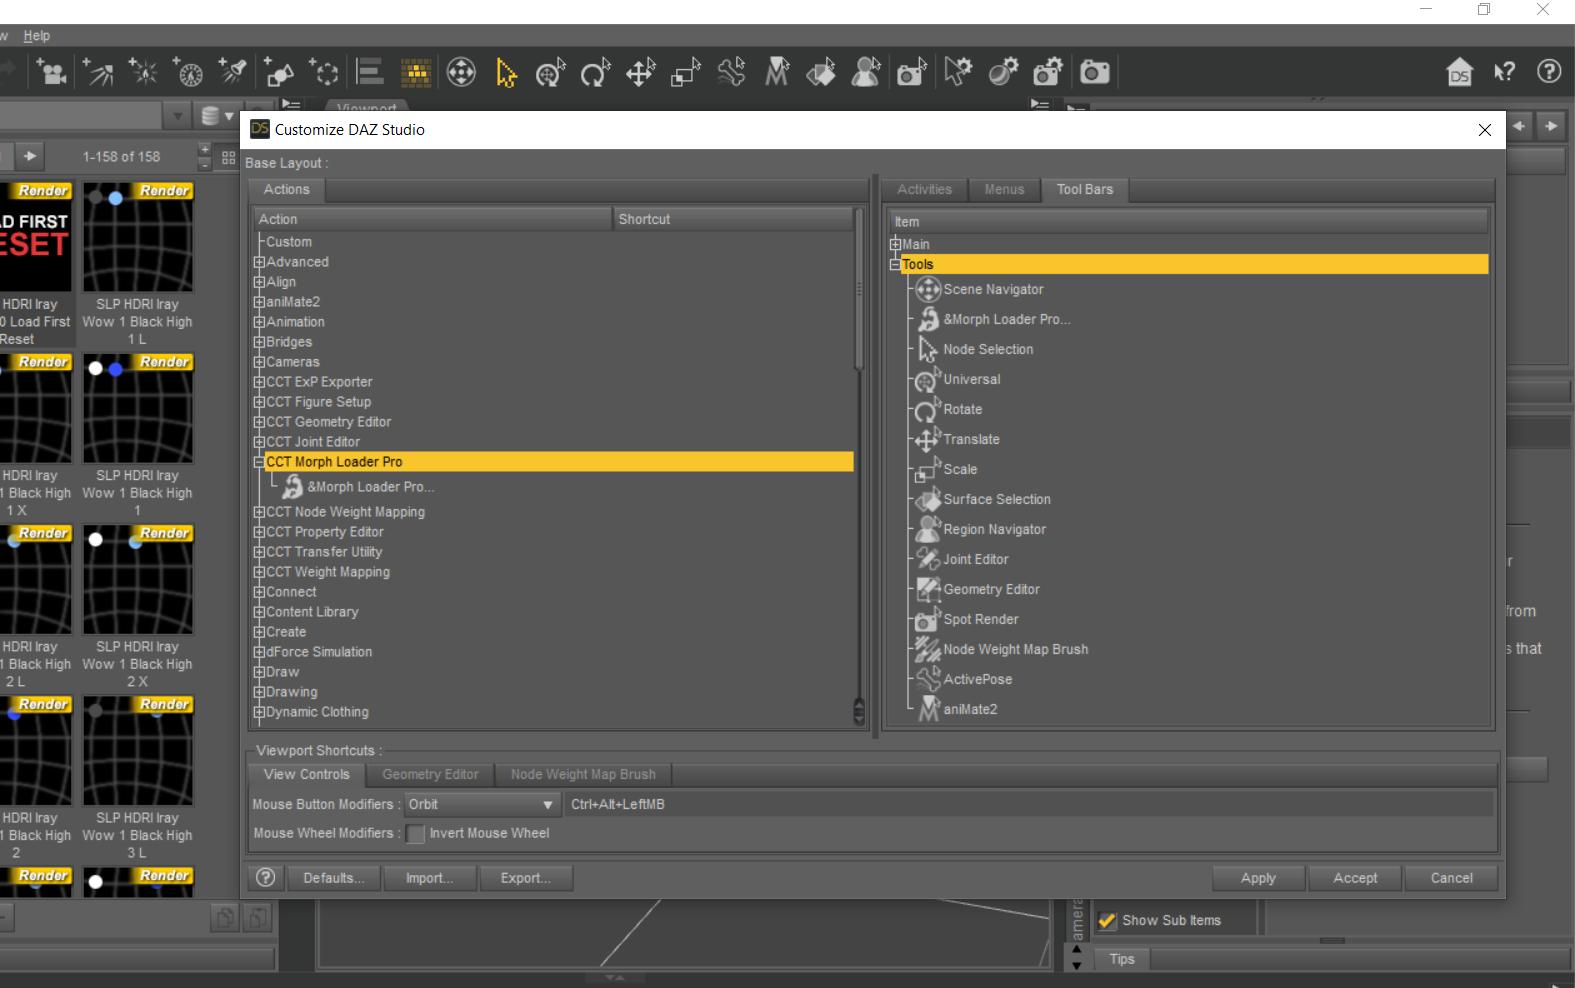Expand the dForce Simulation action category
Screen dimensions: 1575x988
[259, 652]
